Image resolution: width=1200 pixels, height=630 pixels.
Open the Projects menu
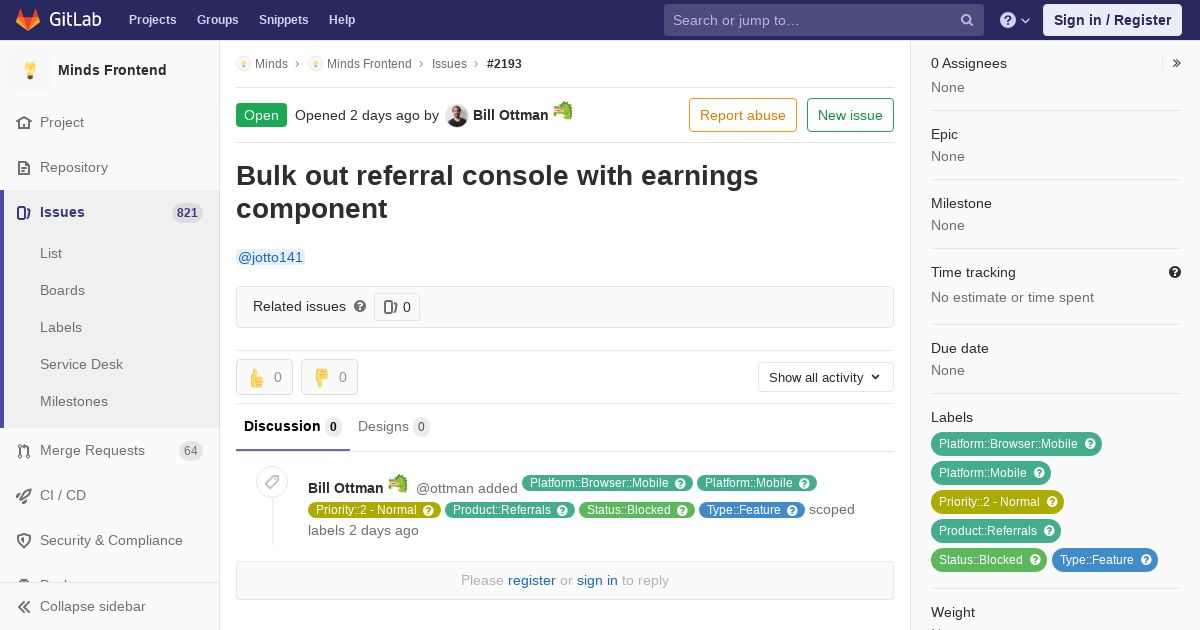coord(152,20)
